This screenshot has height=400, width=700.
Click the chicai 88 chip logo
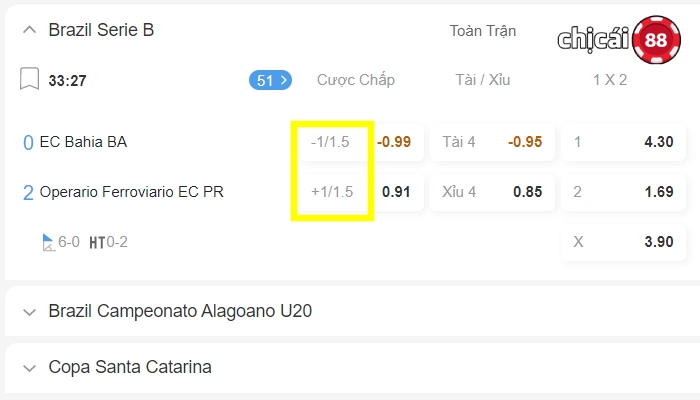[x=619, y=39]
